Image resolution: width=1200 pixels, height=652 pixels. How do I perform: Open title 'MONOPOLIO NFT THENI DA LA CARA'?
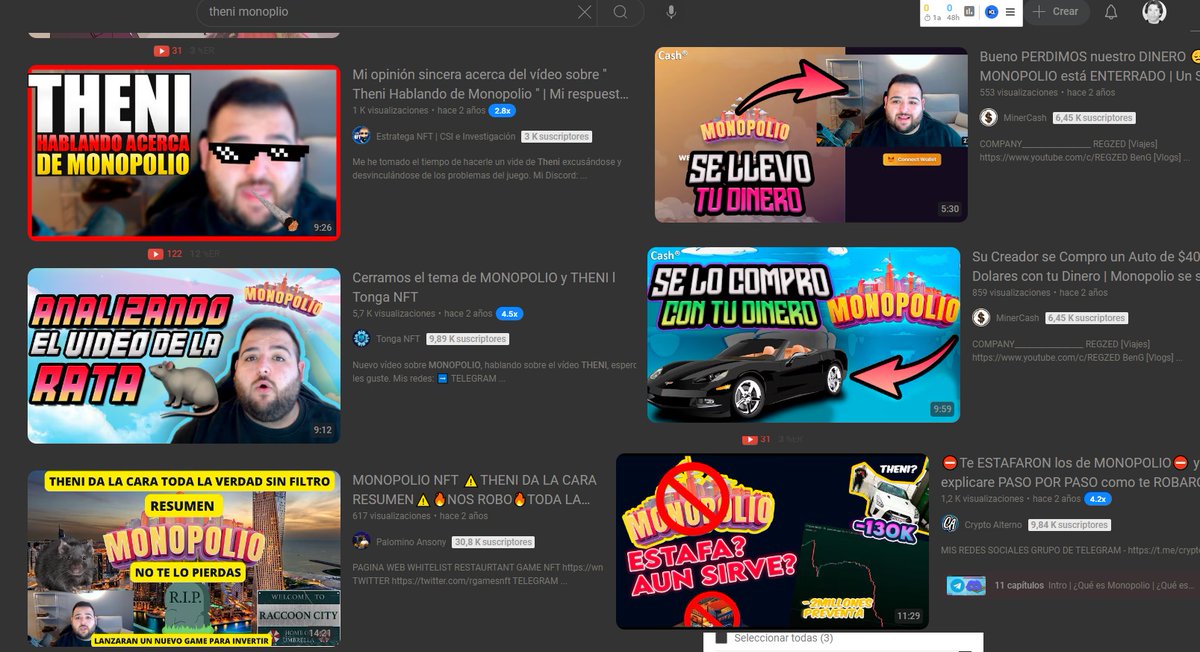click(x=475, y=489)
